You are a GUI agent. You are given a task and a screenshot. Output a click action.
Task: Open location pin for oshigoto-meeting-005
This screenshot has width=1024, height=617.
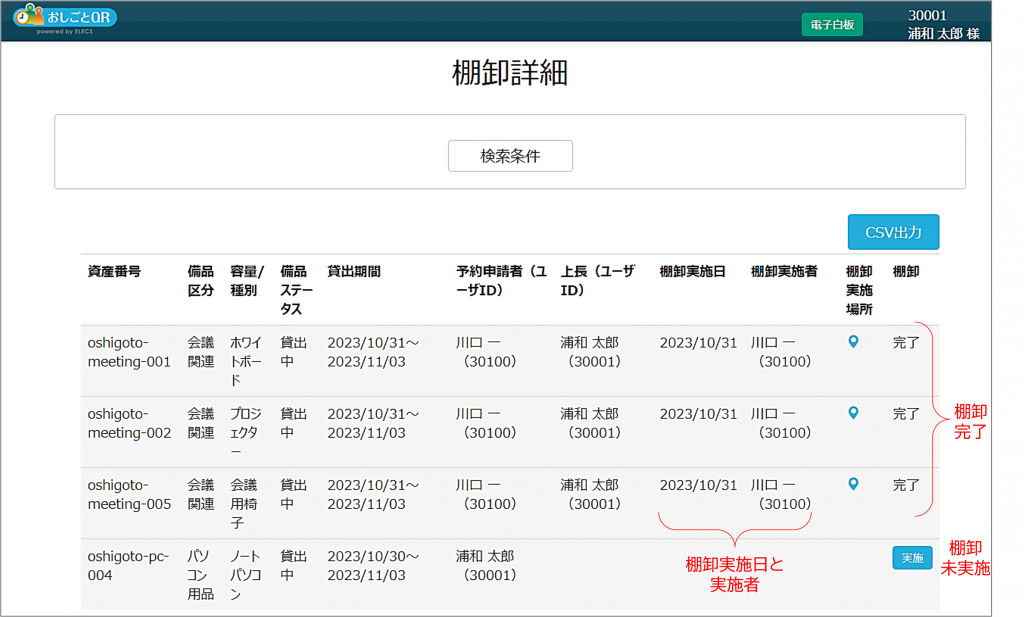click(853, 484)
